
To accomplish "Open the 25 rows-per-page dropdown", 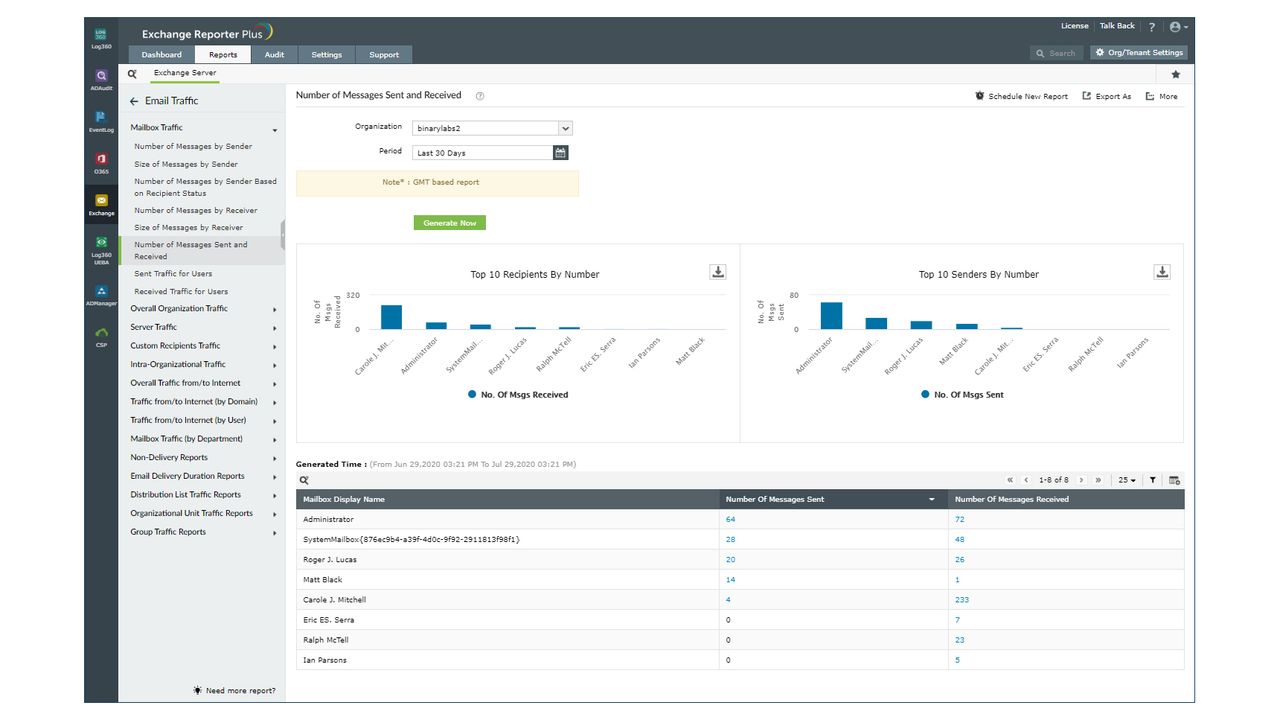I will (1128, 480).
